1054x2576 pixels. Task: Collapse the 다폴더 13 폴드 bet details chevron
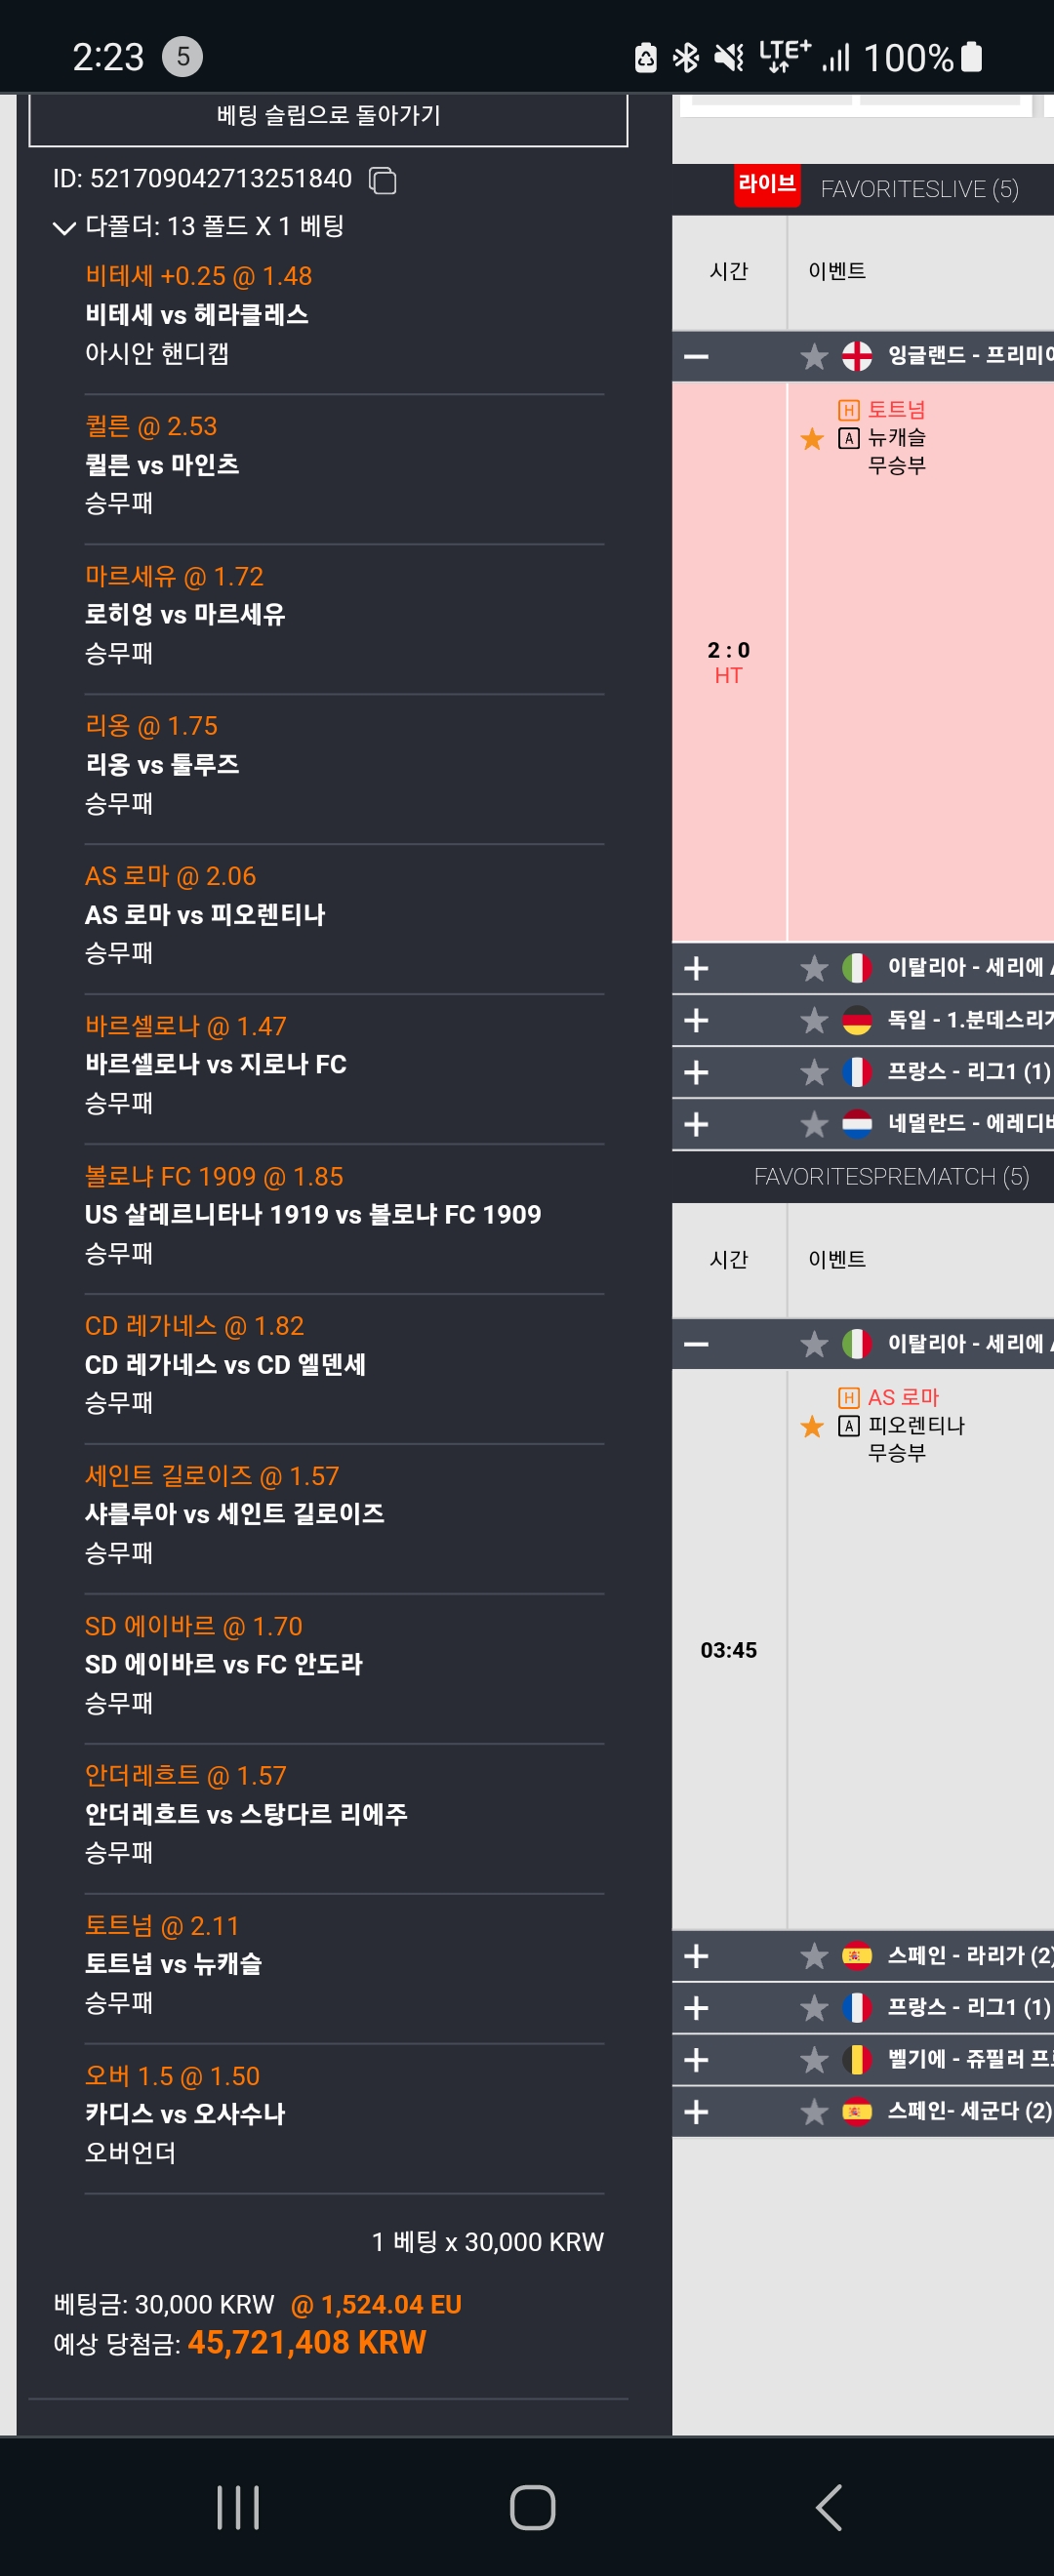(64, 228)
